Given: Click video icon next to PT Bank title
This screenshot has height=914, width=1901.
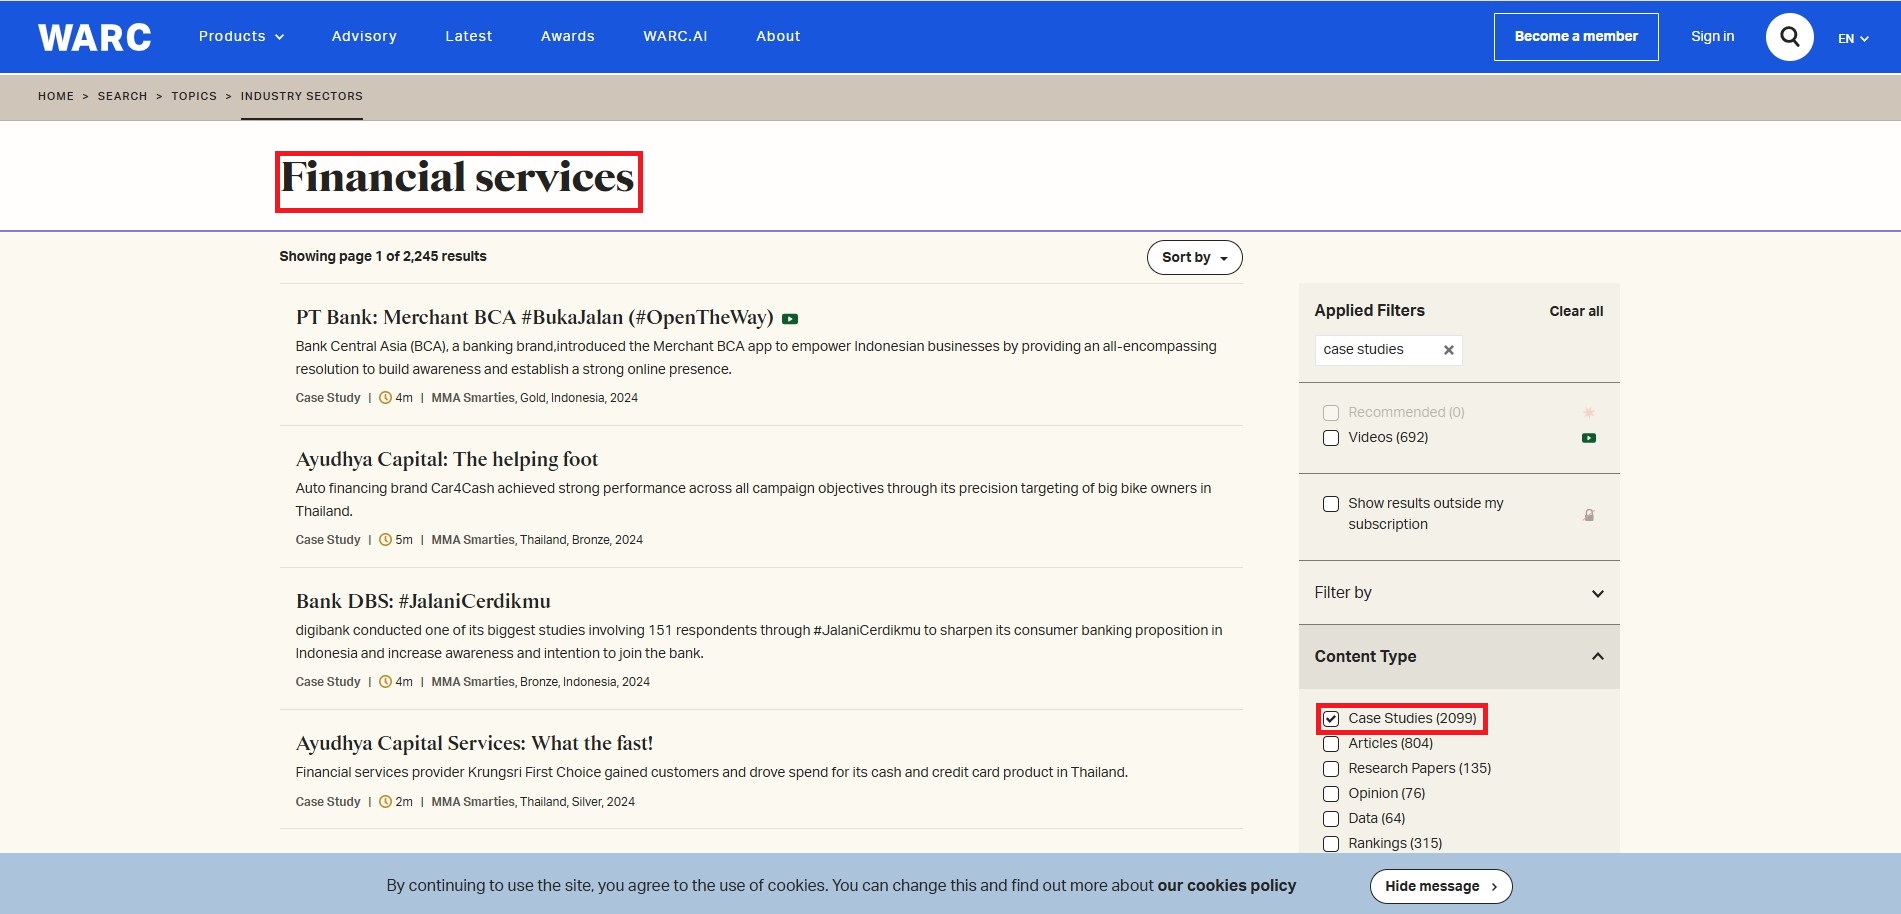Looking at the screenshot, I should (x=790, y=319).
